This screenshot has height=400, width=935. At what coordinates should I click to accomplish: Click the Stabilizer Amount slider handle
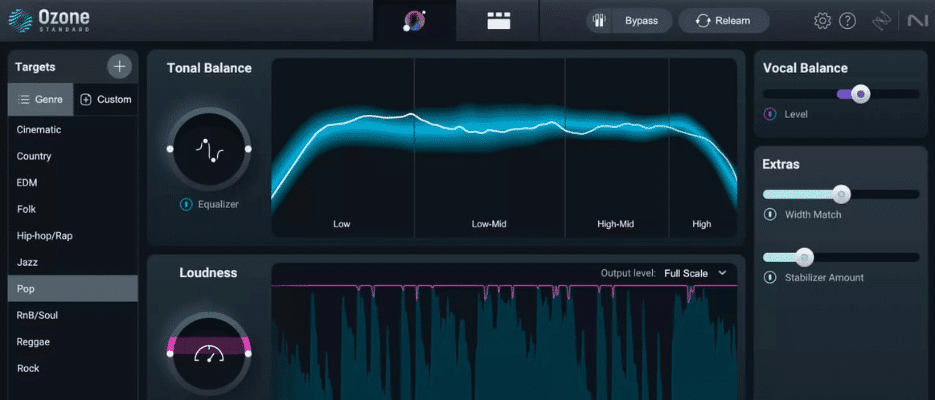tap(804, 257)
